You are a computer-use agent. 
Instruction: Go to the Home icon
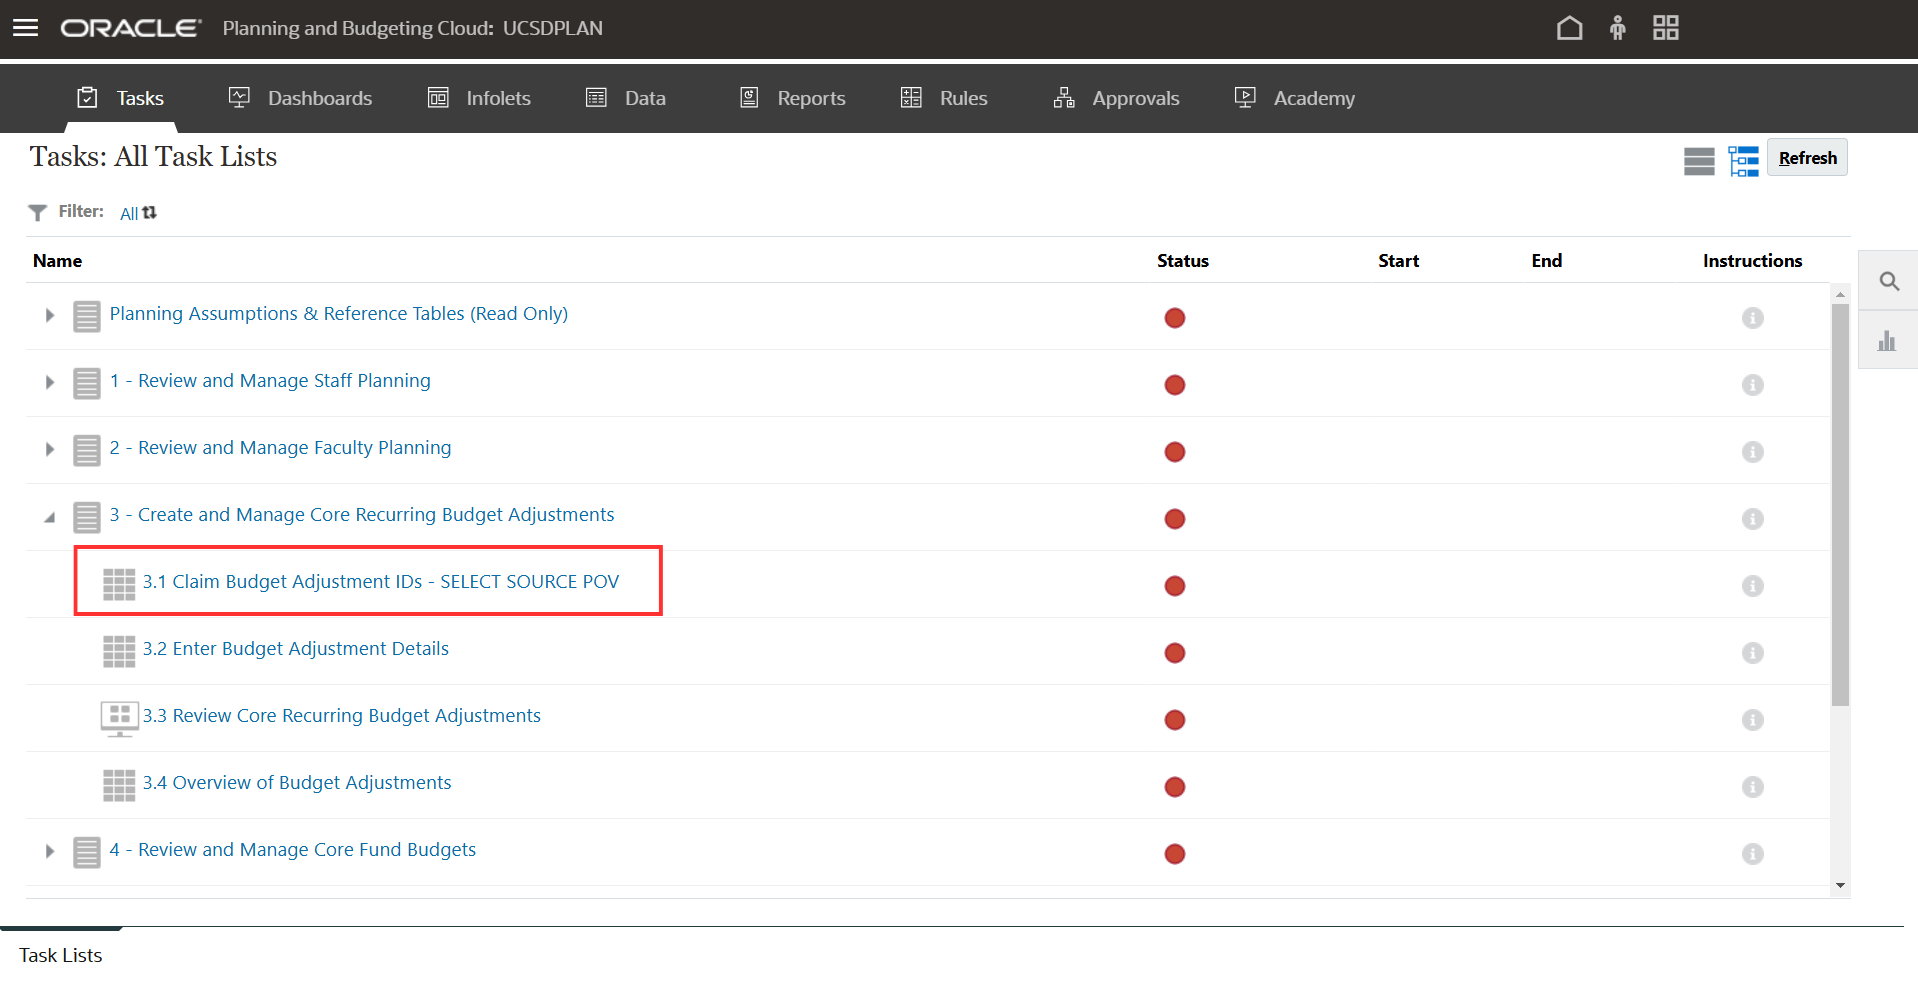coord(1569,28)
